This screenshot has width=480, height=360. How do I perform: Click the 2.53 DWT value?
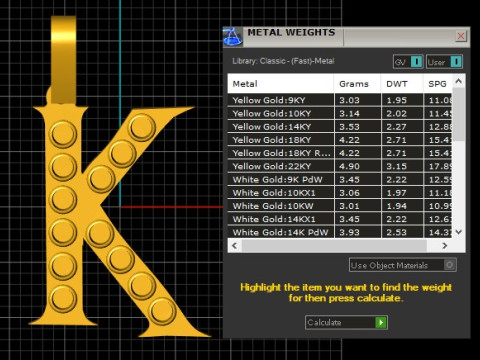click(396, 232)
